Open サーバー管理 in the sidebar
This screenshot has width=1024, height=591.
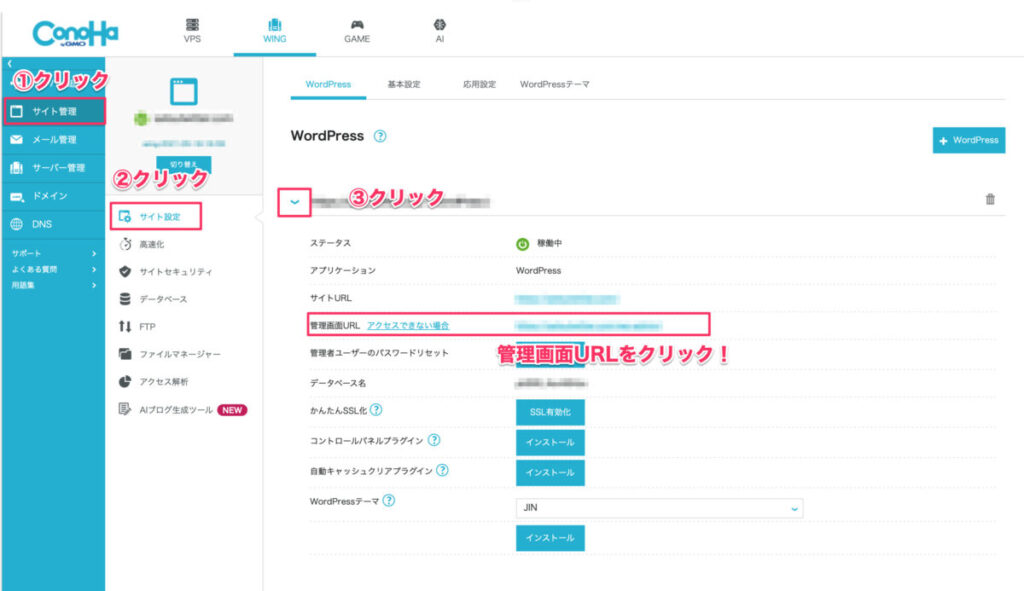(x=54, y=168)
